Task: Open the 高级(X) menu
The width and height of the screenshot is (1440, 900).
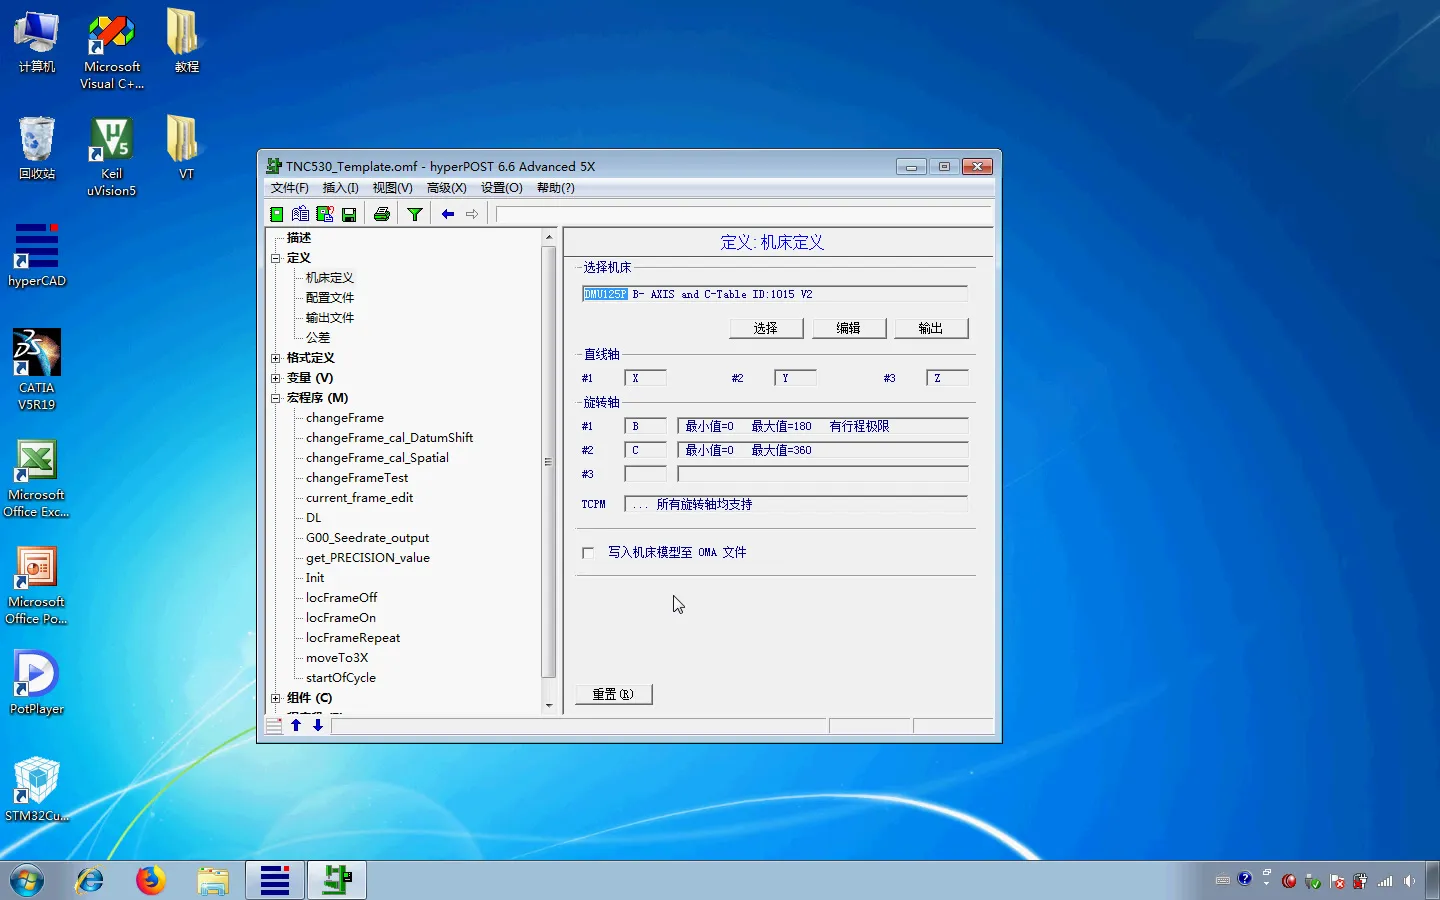Action: pos(446,188)
